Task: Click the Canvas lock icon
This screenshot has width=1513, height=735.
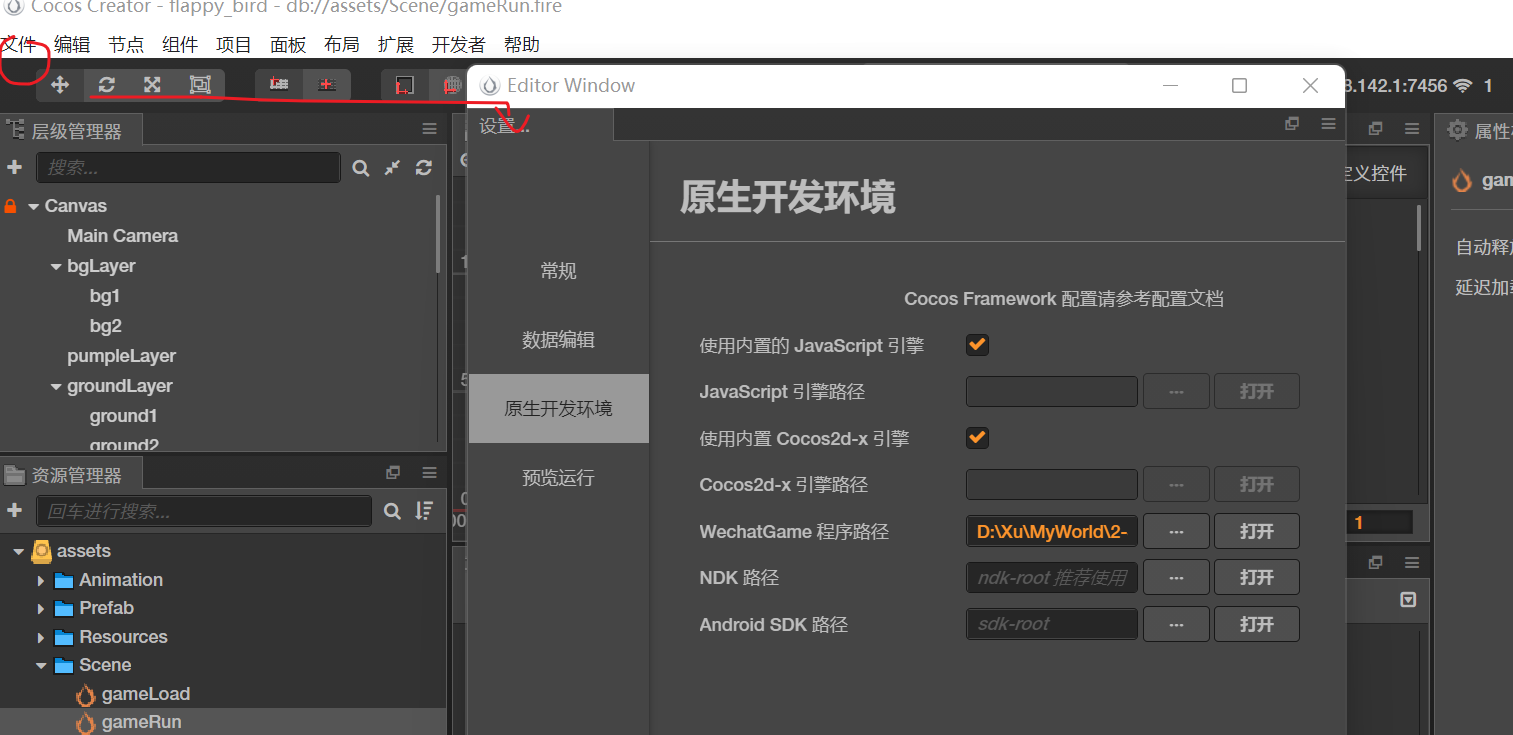Action: (x=11, y=206)
